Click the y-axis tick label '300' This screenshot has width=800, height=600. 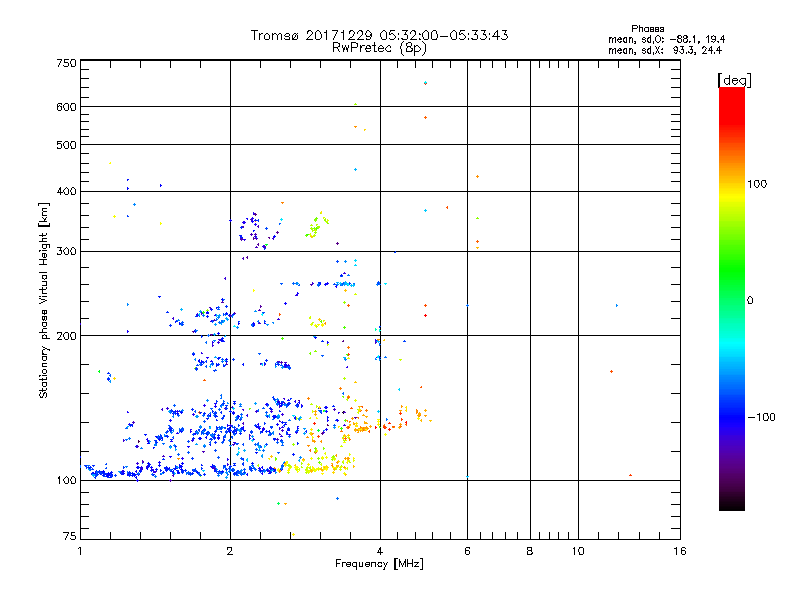coord(66,252)
